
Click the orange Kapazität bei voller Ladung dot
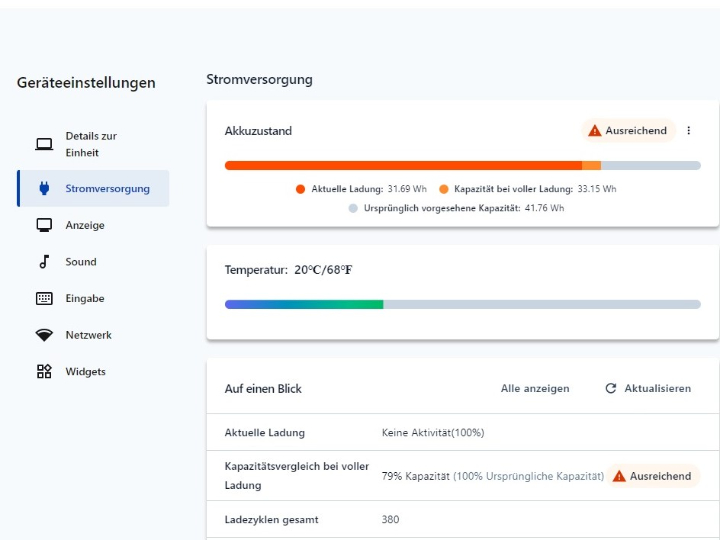point(444,189)
